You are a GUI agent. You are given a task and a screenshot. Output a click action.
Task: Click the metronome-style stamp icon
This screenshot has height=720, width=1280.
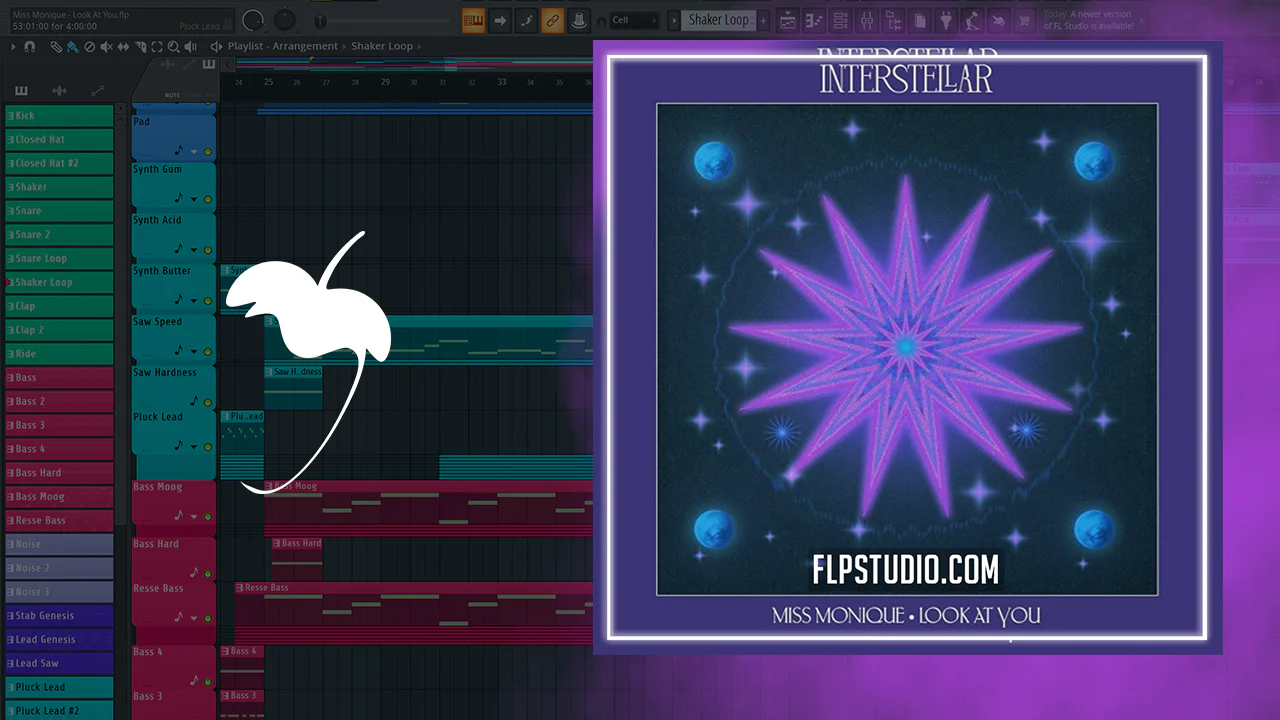point(578,20)
